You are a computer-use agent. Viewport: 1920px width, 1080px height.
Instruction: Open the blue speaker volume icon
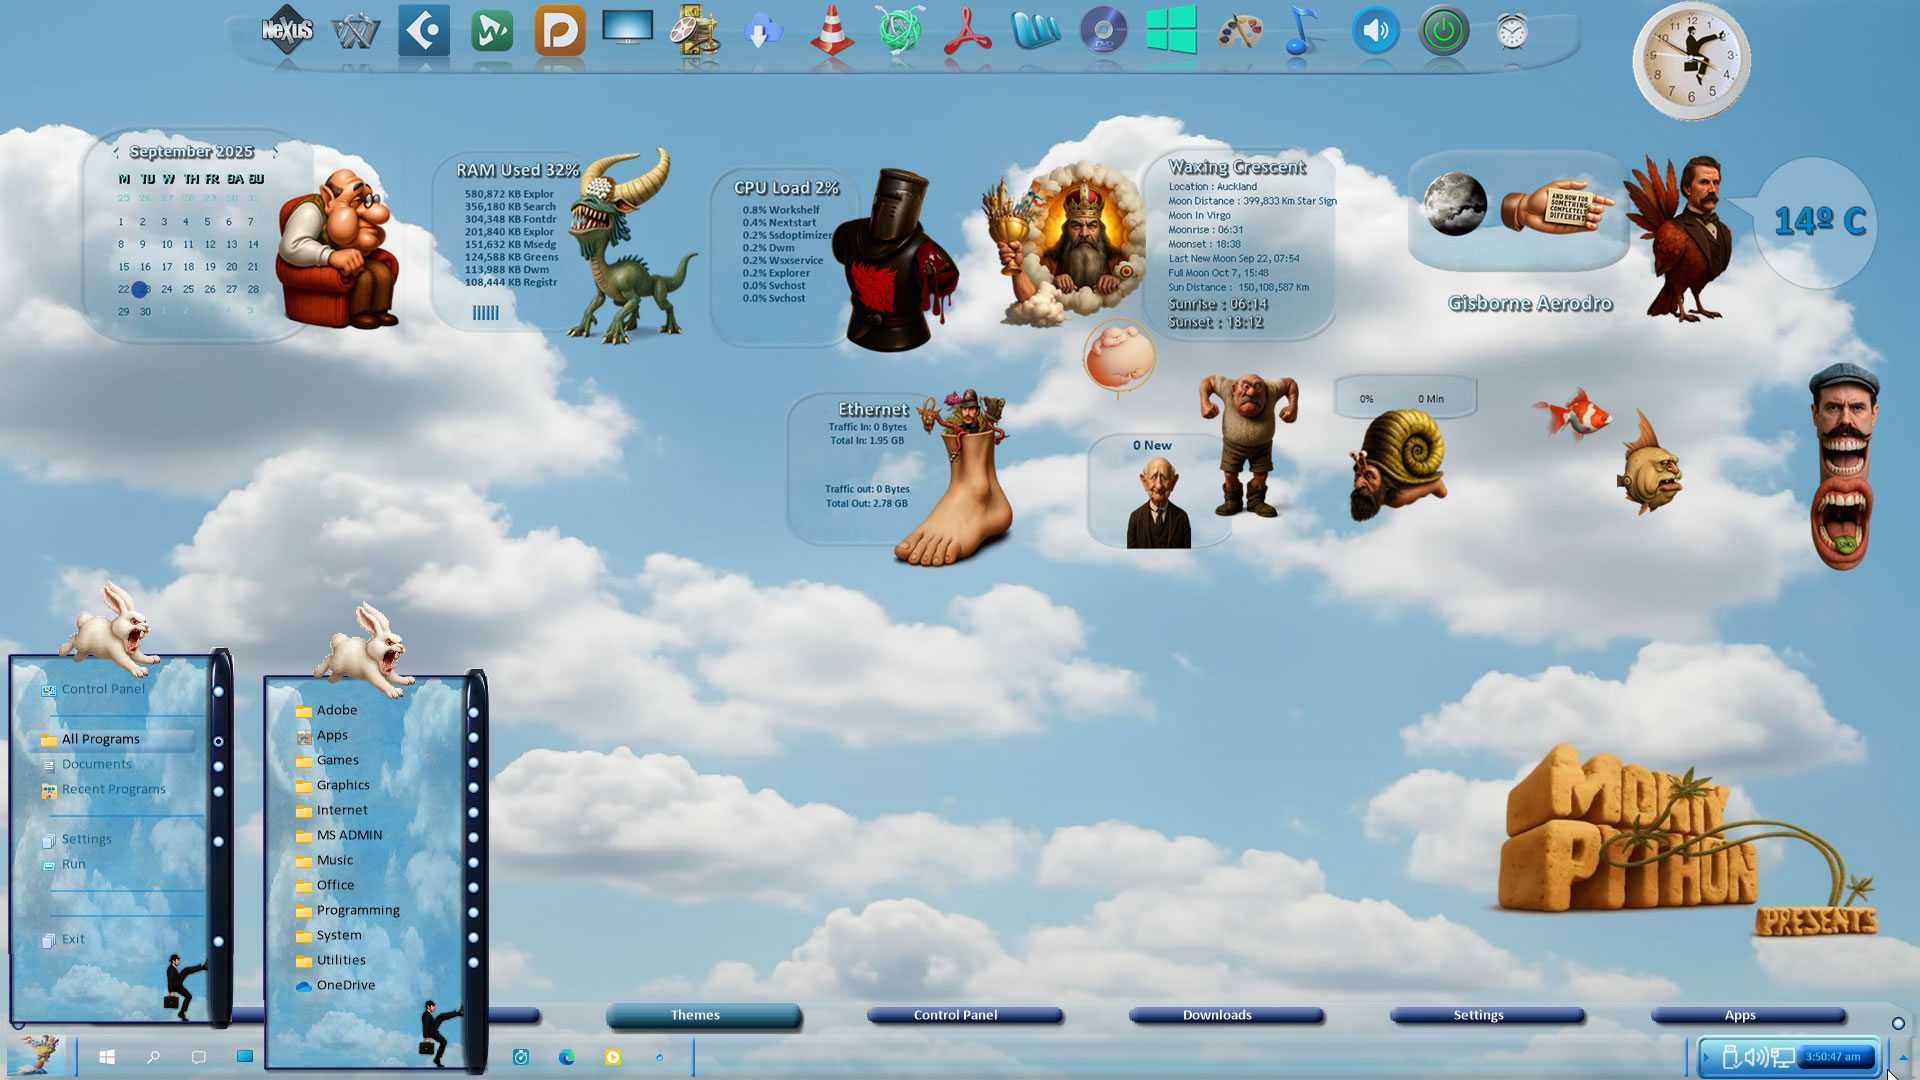pos(1375,32)
